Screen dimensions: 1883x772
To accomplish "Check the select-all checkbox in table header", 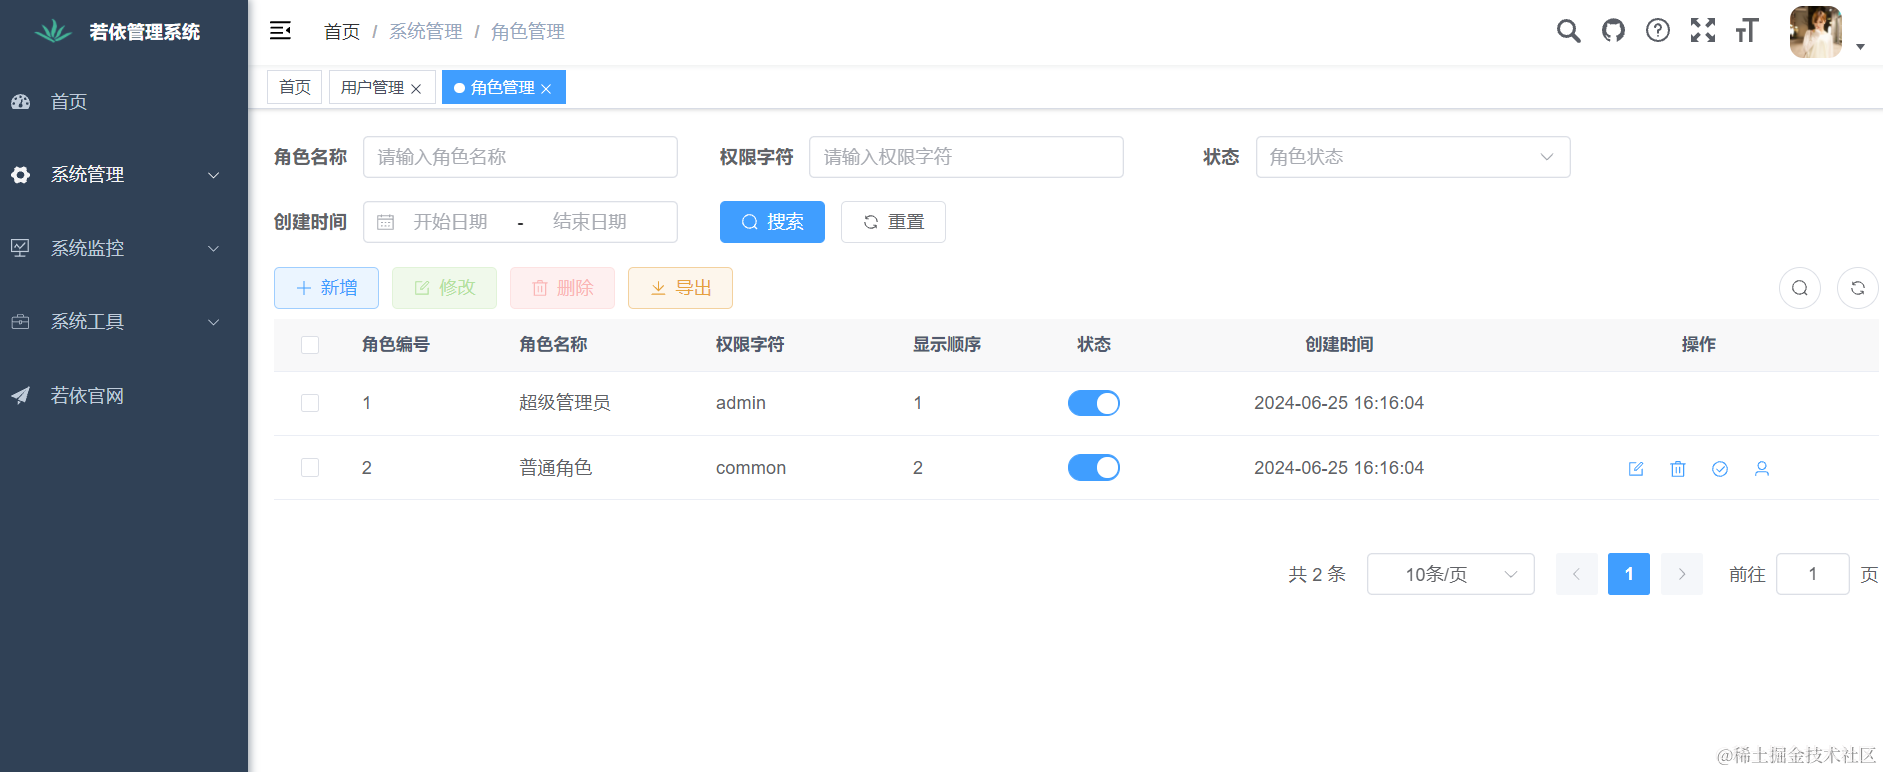I will click(x=310, y=345).
